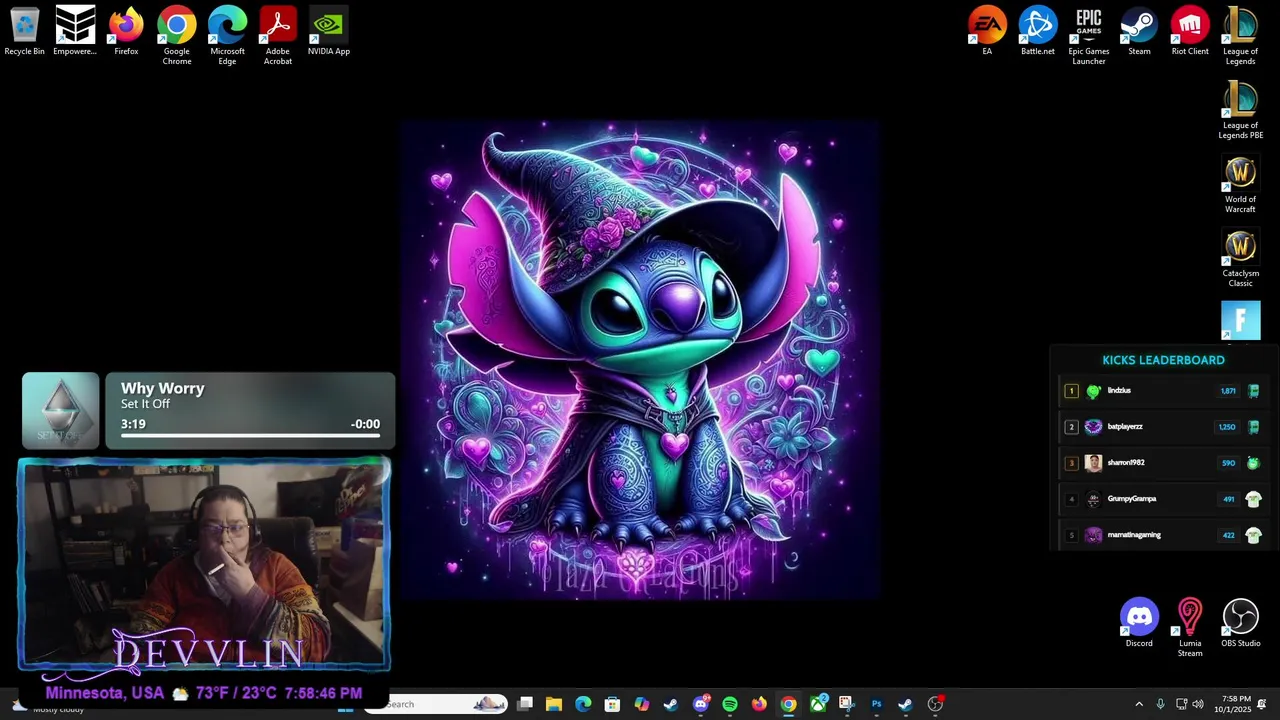Open the Steam taskbar icon beside Copilot
This screenshot has width=1280, height=720.
(x=671, y=704)
